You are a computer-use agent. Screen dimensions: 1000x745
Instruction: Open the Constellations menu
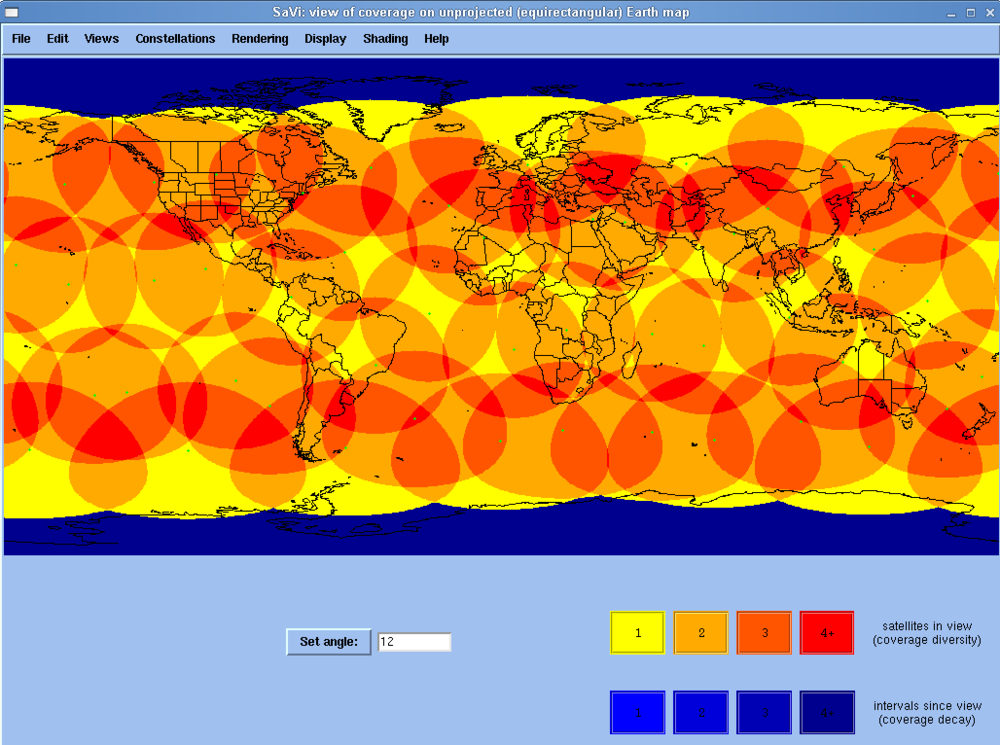pos(175,39)
